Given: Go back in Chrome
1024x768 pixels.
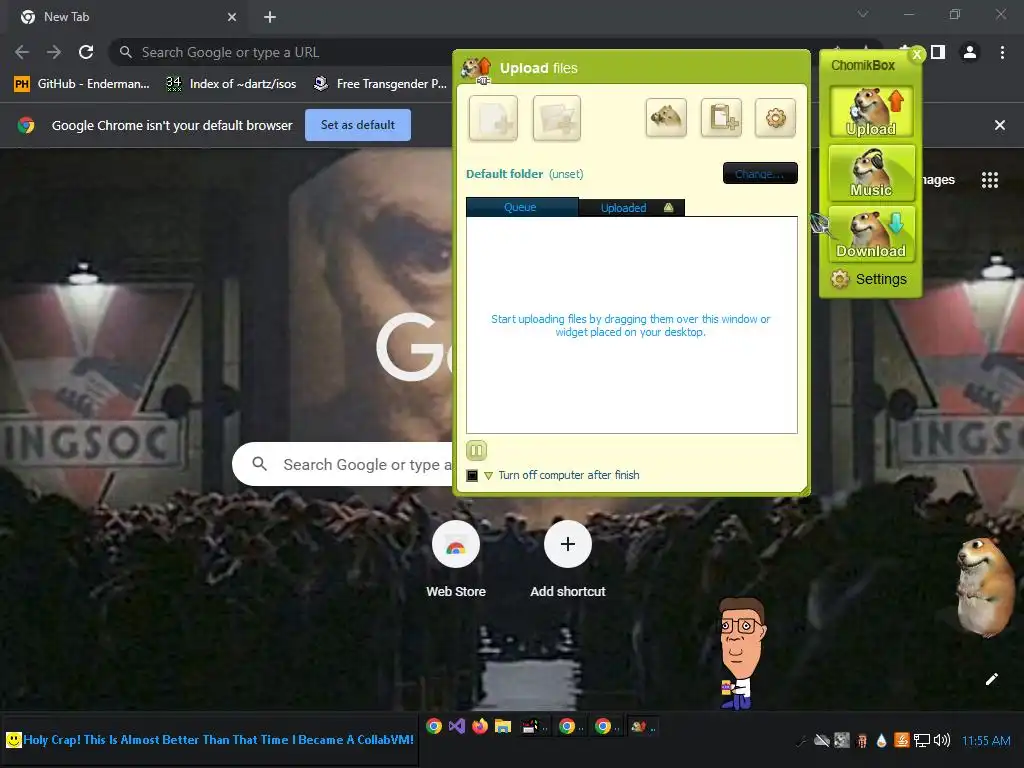Looking at the screenshot, I should 22,52.
